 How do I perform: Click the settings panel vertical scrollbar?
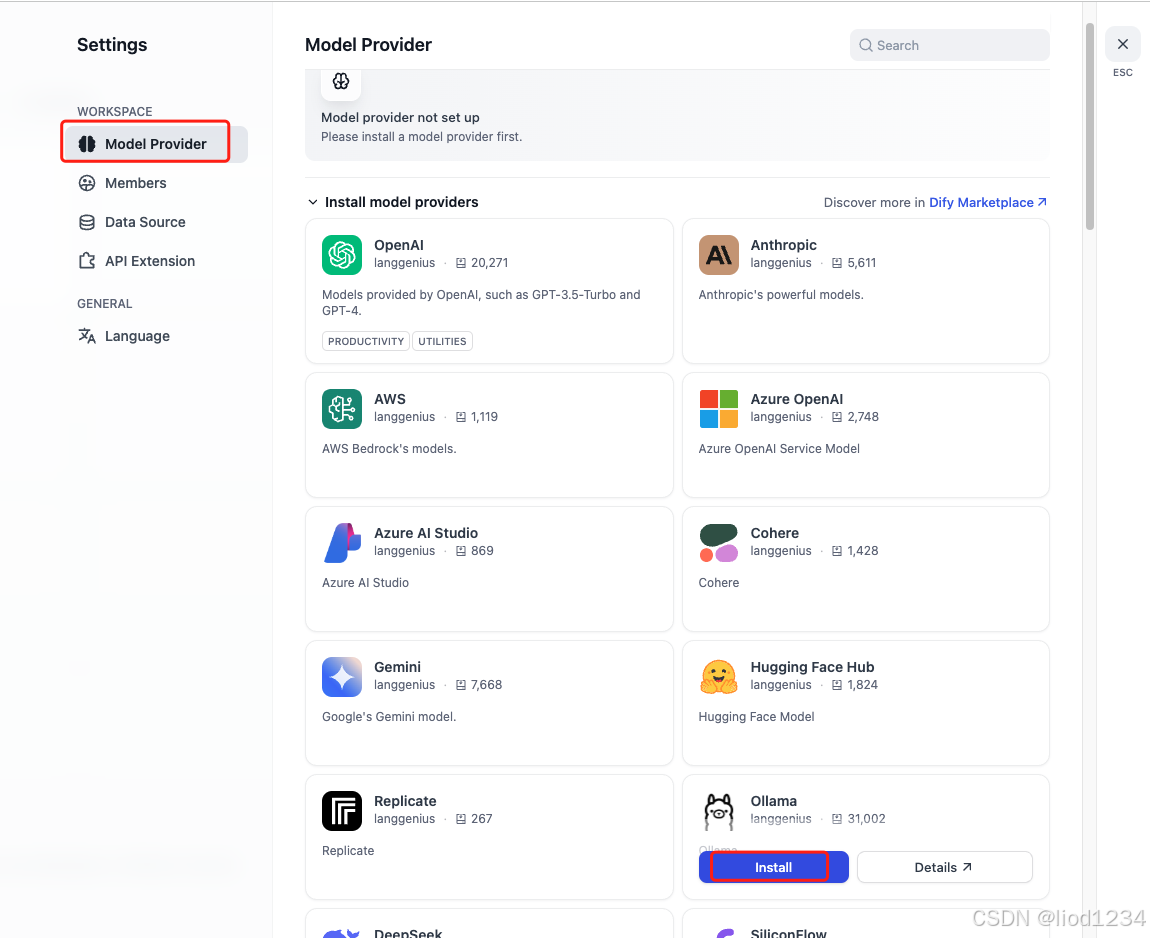(1090, 126)
